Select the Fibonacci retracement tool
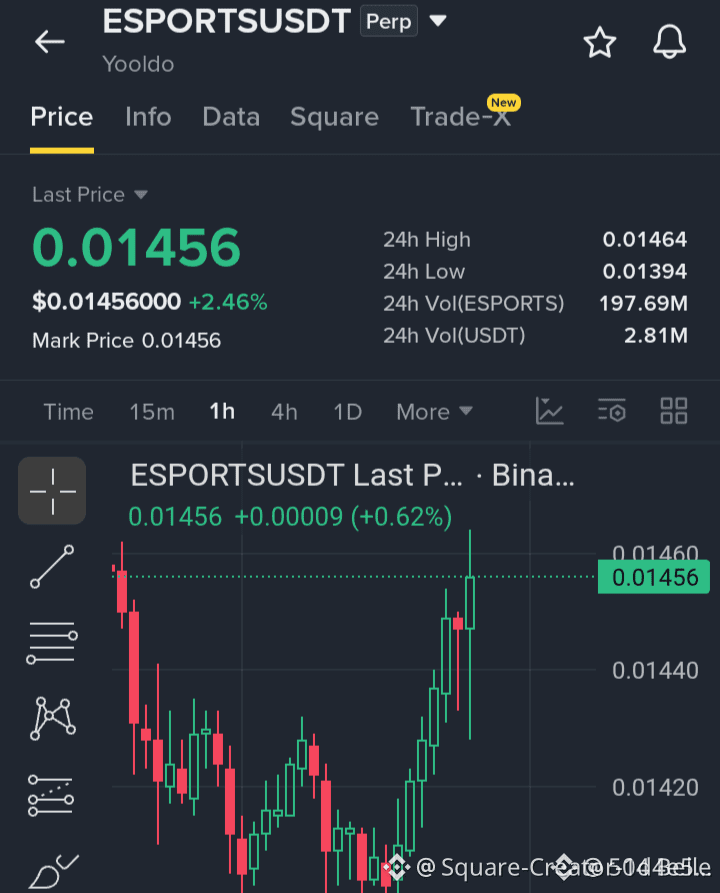The width and height of the screenshot is (720, 893). click(x=51, y=796)
